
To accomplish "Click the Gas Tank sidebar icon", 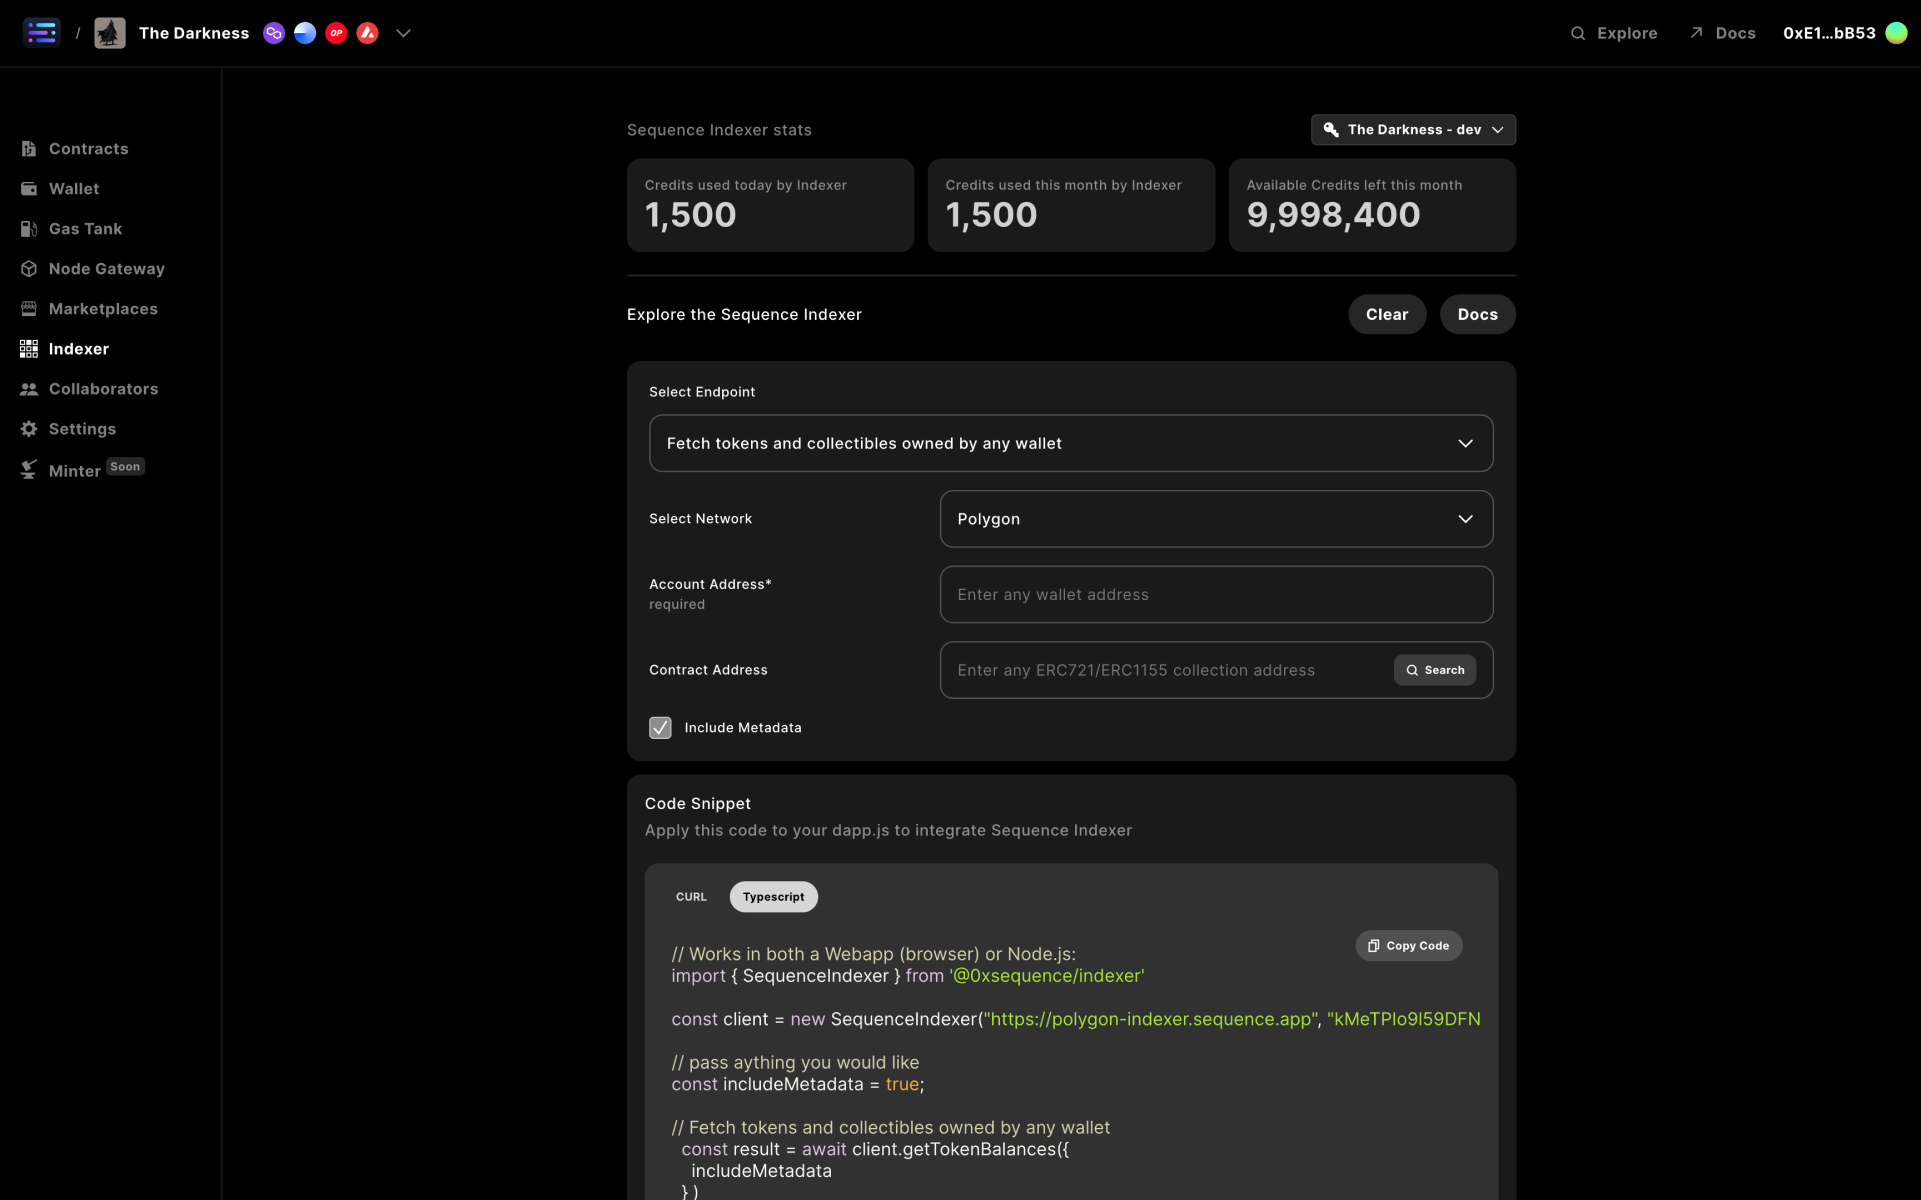I will [x=30, y=228].
